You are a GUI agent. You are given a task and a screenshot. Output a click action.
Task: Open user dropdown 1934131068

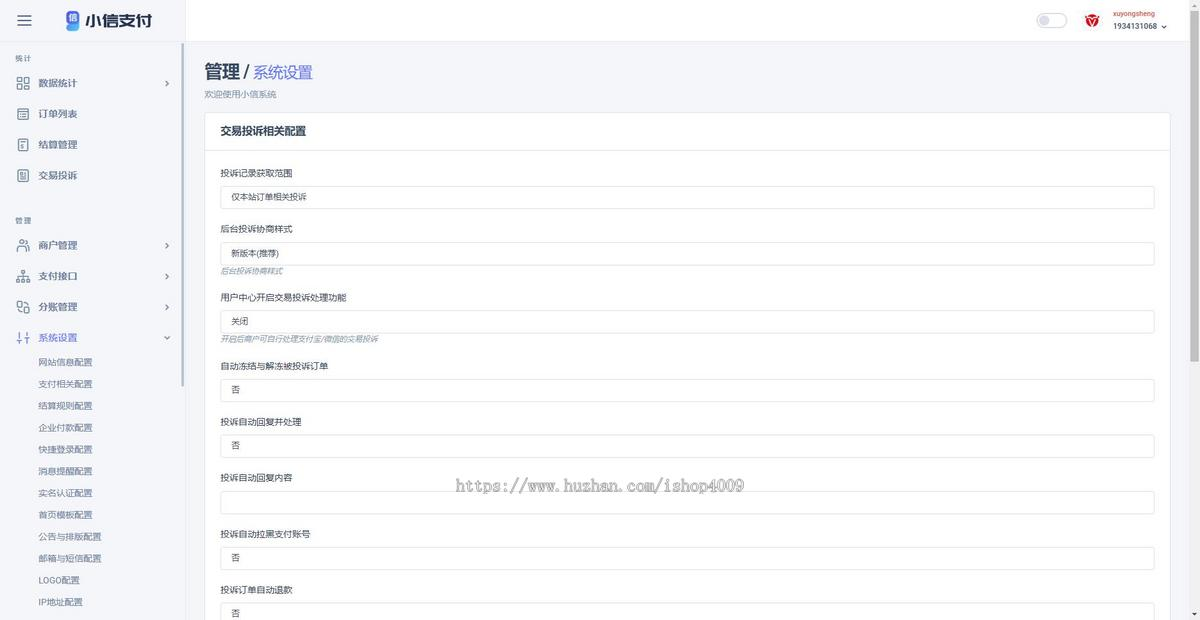[x=1140, y=27]
